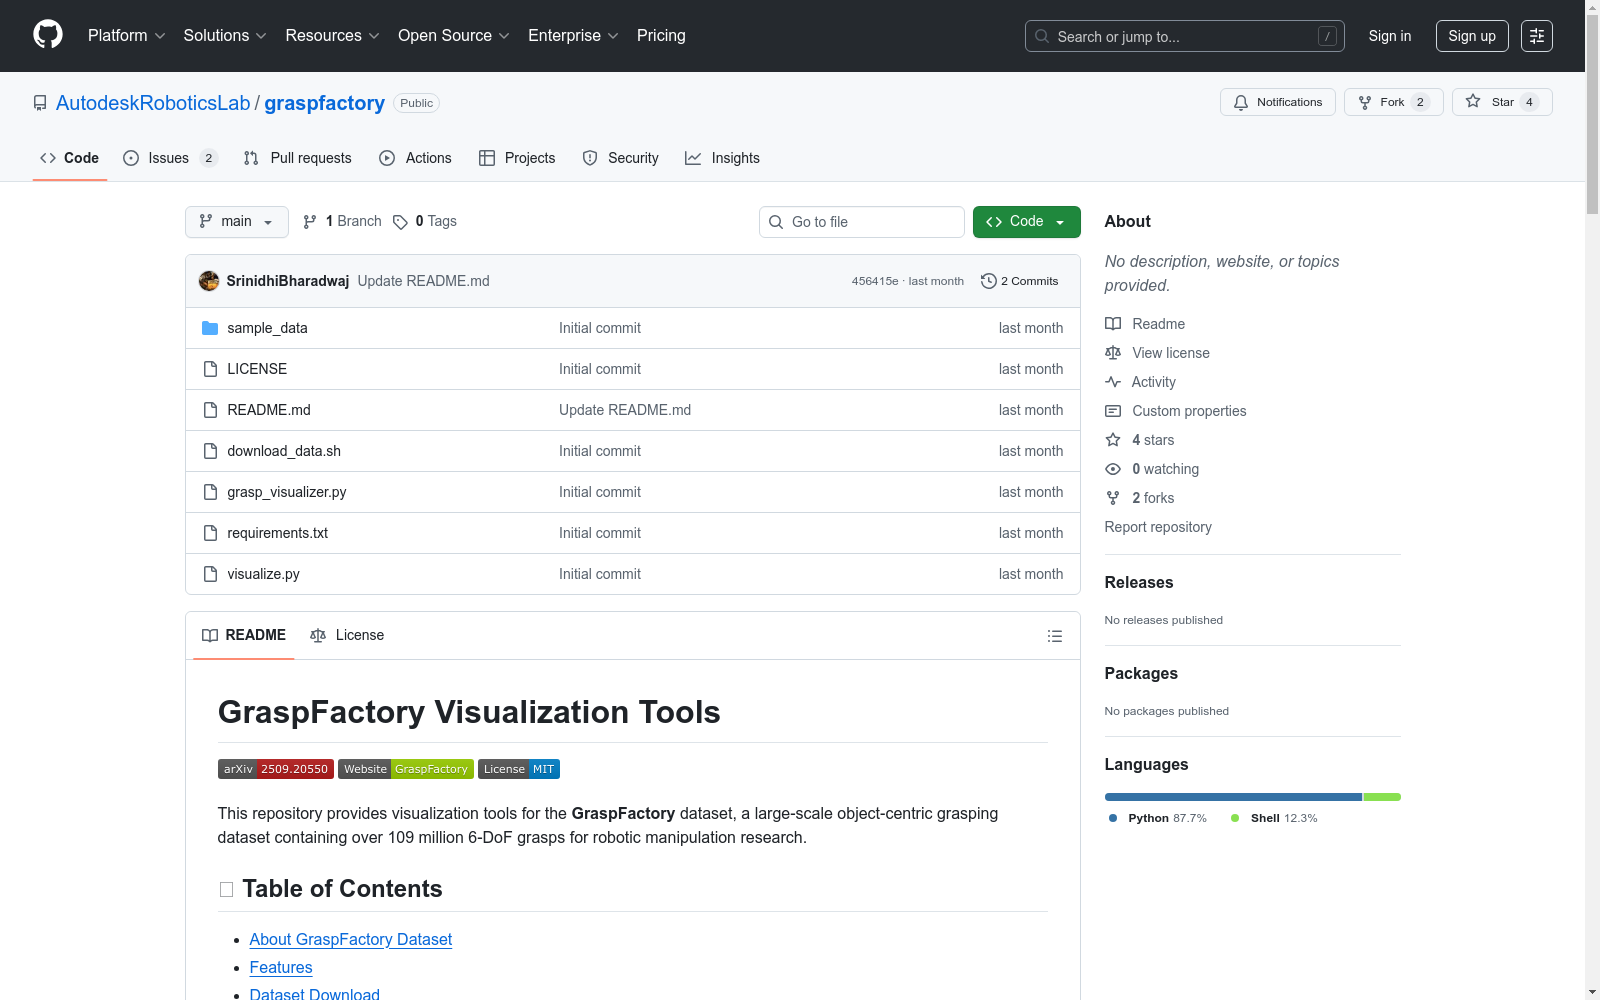Click the Search or jump to field
Image resolution: width=1600 pixels, height=1000 pixels.
coord(1185,36)
